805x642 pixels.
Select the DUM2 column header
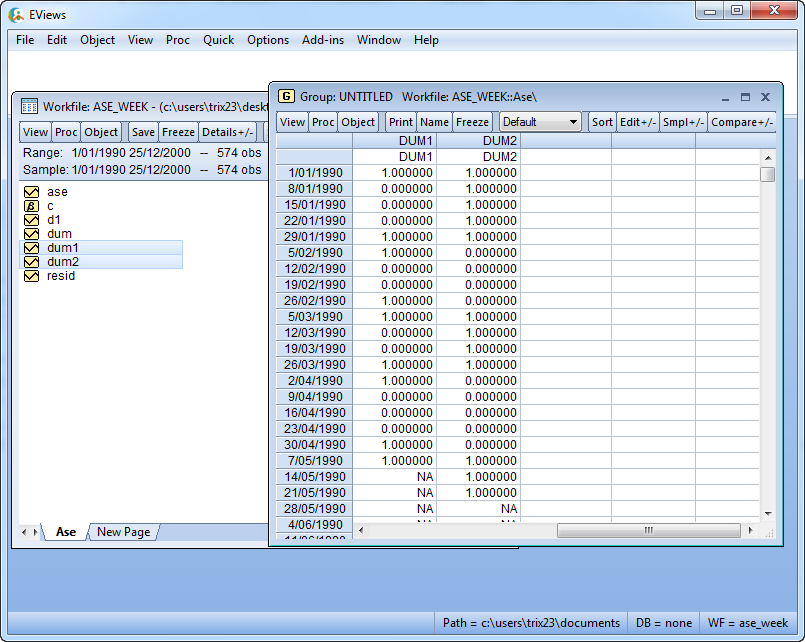click(x=478, y=141)
